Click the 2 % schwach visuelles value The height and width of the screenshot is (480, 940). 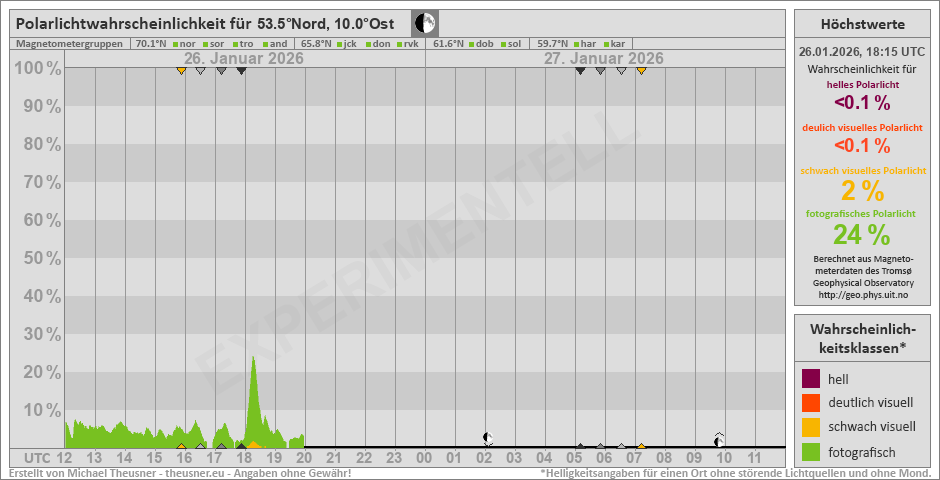(848, 191)
